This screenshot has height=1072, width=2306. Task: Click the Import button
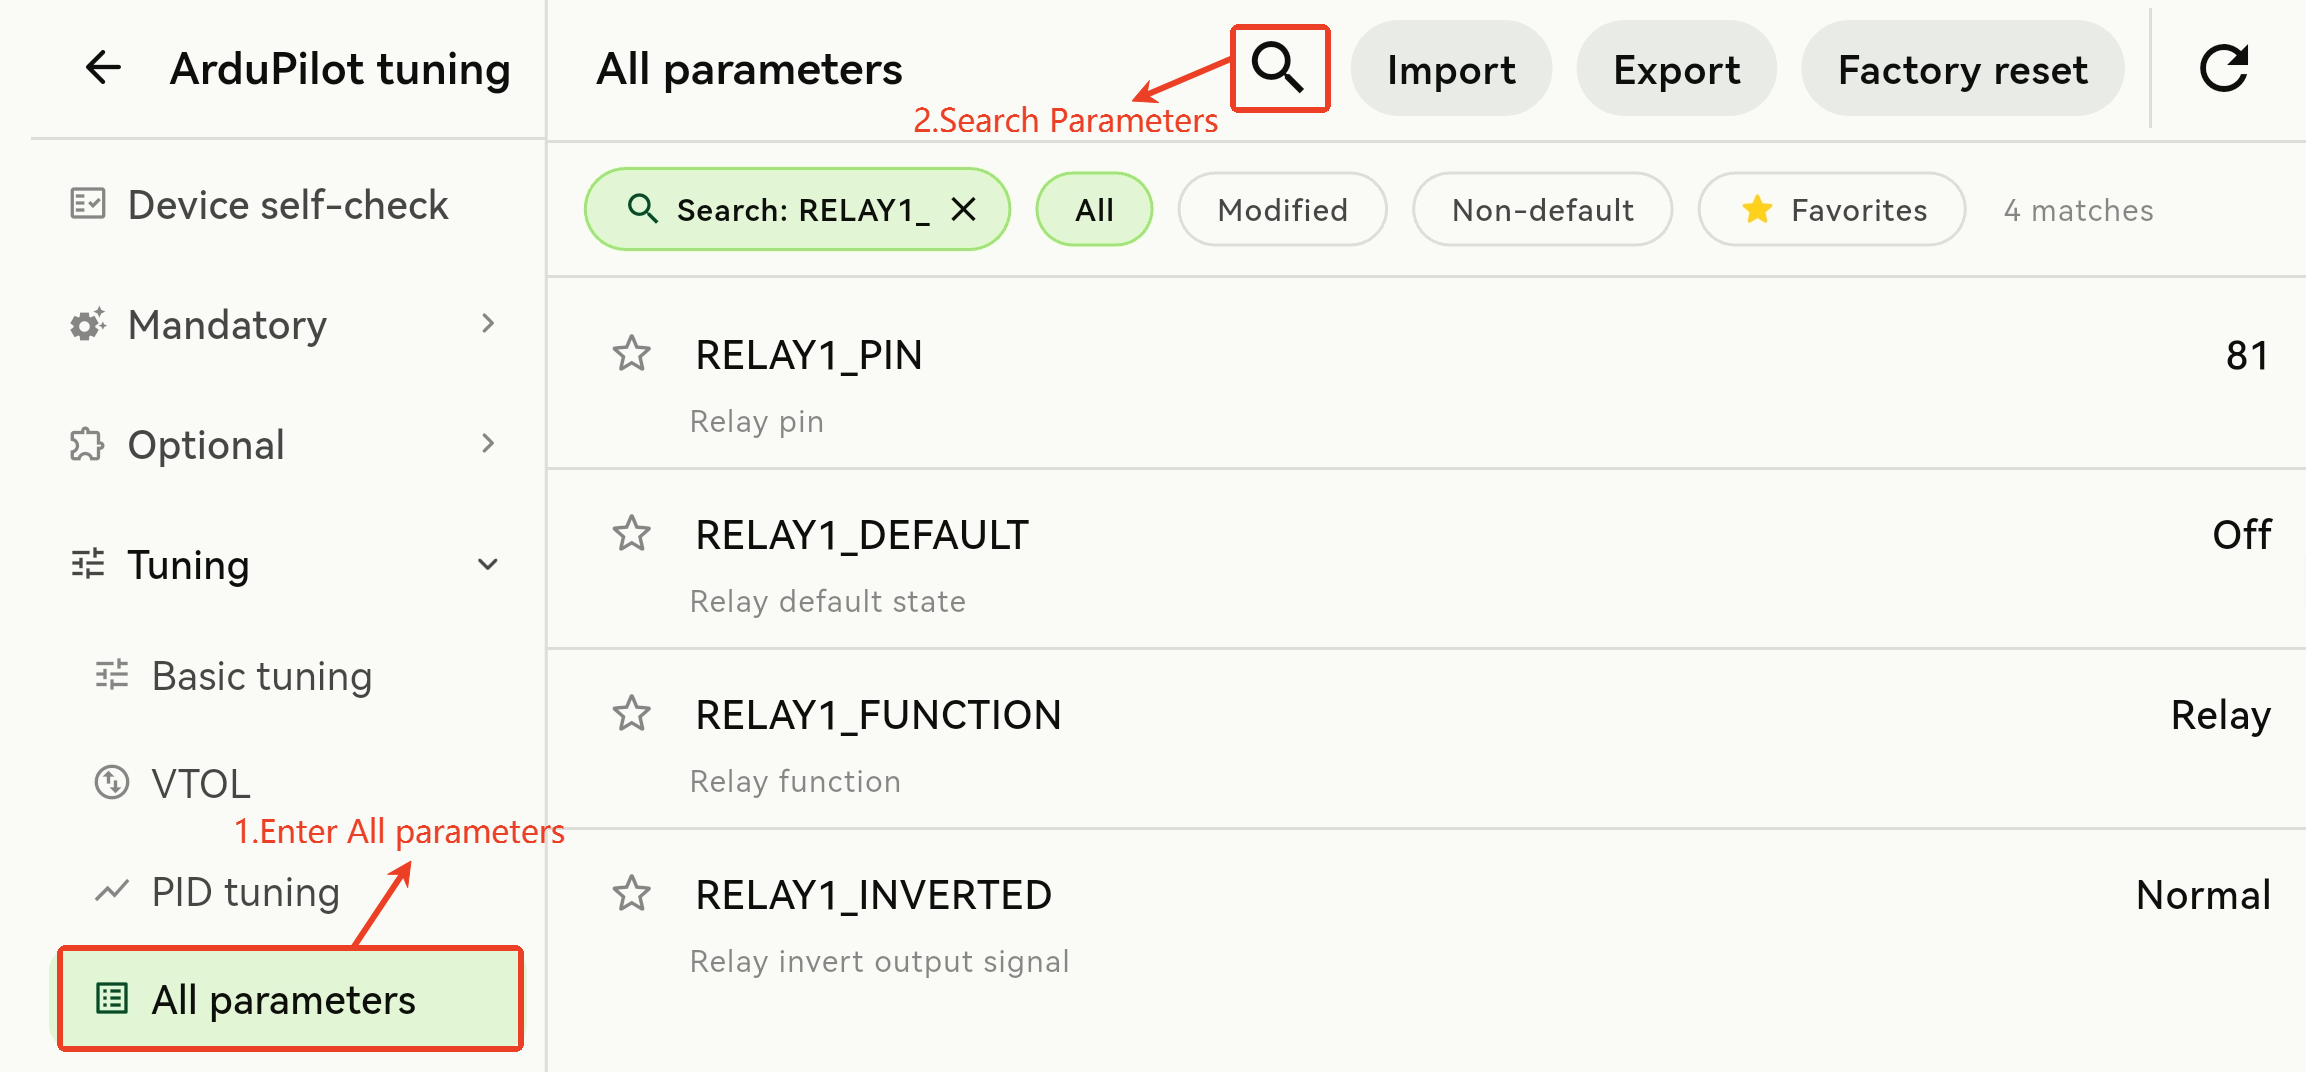coord(1451,69)
